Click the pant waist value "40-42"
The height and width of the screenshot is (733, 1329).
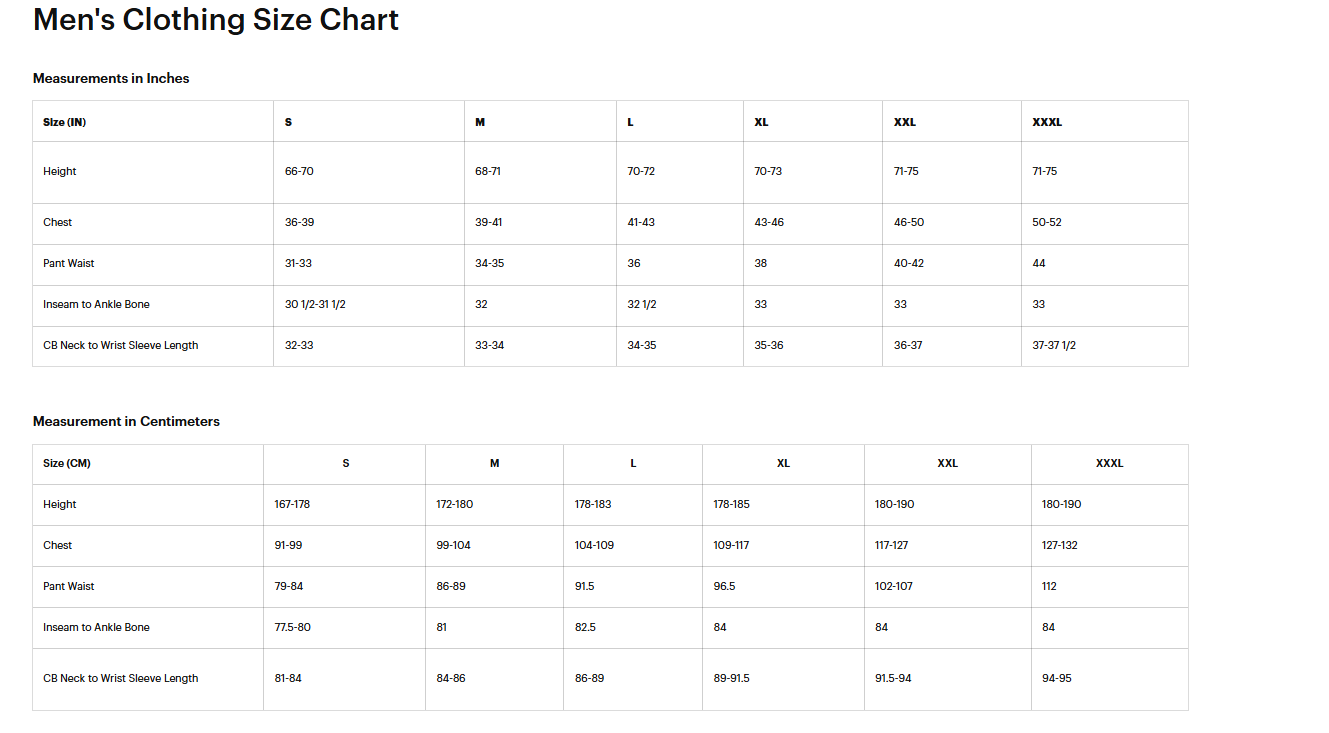[x=909, y=263]
